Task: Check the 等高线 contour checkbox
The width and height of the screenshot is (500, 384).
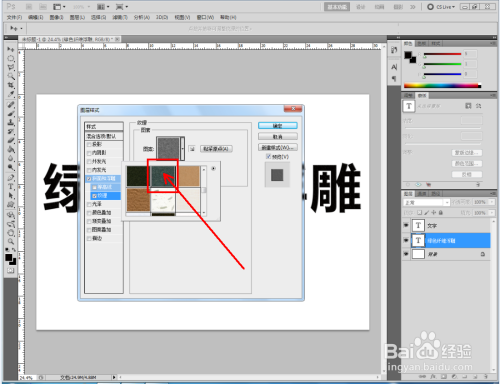Action: (x=95, y=187)
